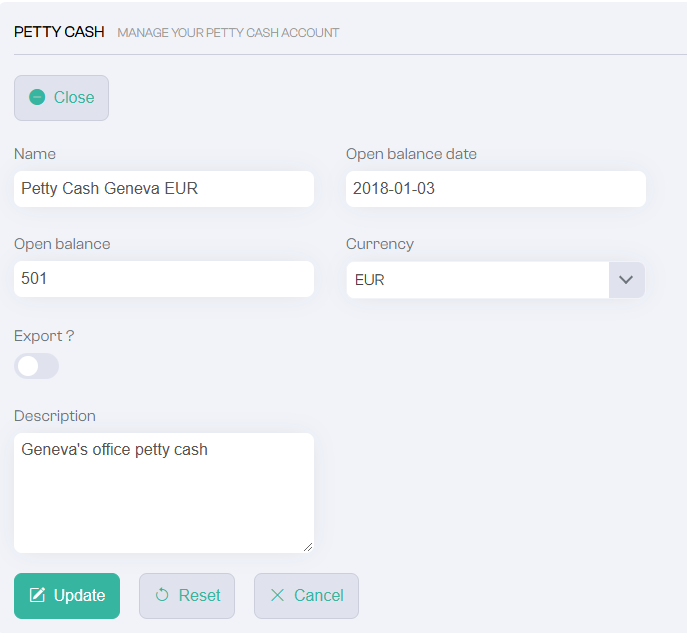The height and width of the screenshot is (633, 687).
Task: Close the petty cash form panel
Action: (61, 98)
